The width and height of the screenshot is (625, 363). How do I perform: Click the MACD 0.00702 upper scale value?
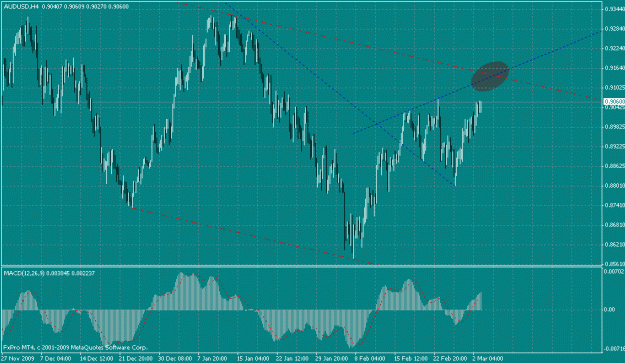tap(615, 272)
